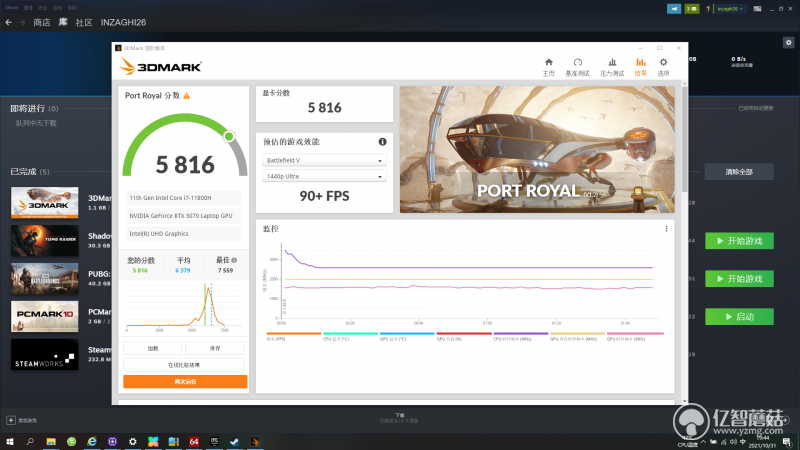Open the Steam Community menu (社区)
Screen dimensions: 800x450
pos(84,22)
